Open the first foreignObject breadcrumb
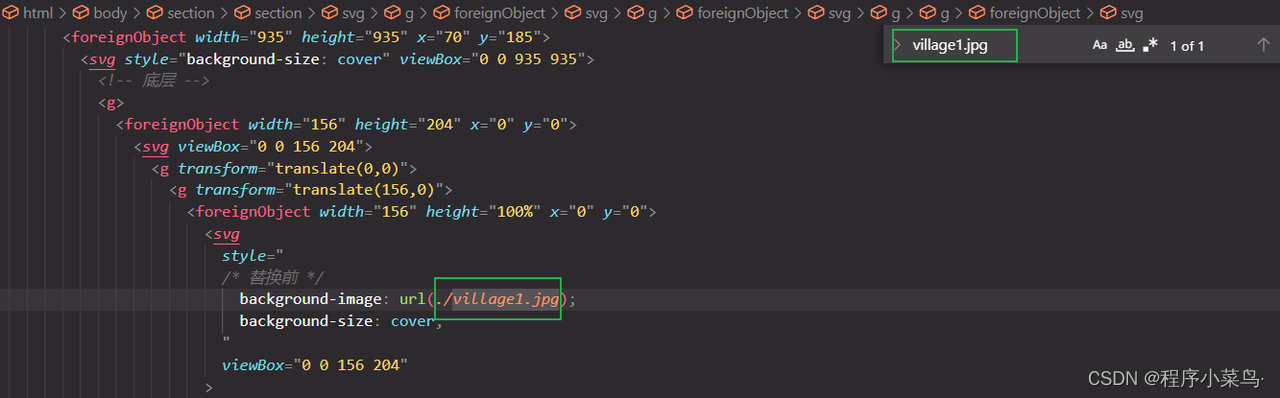This screenshot has width=1280, height=398. pyautogui.click(x=490, y=13)
